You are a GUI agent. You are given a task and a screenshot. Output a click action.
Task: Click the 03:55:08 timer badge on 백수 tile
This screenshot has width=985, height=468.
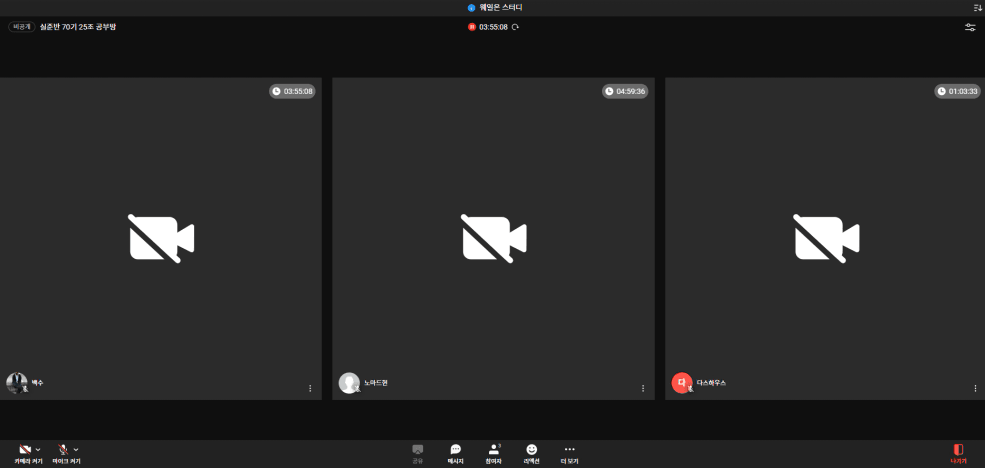coord(293,91)
